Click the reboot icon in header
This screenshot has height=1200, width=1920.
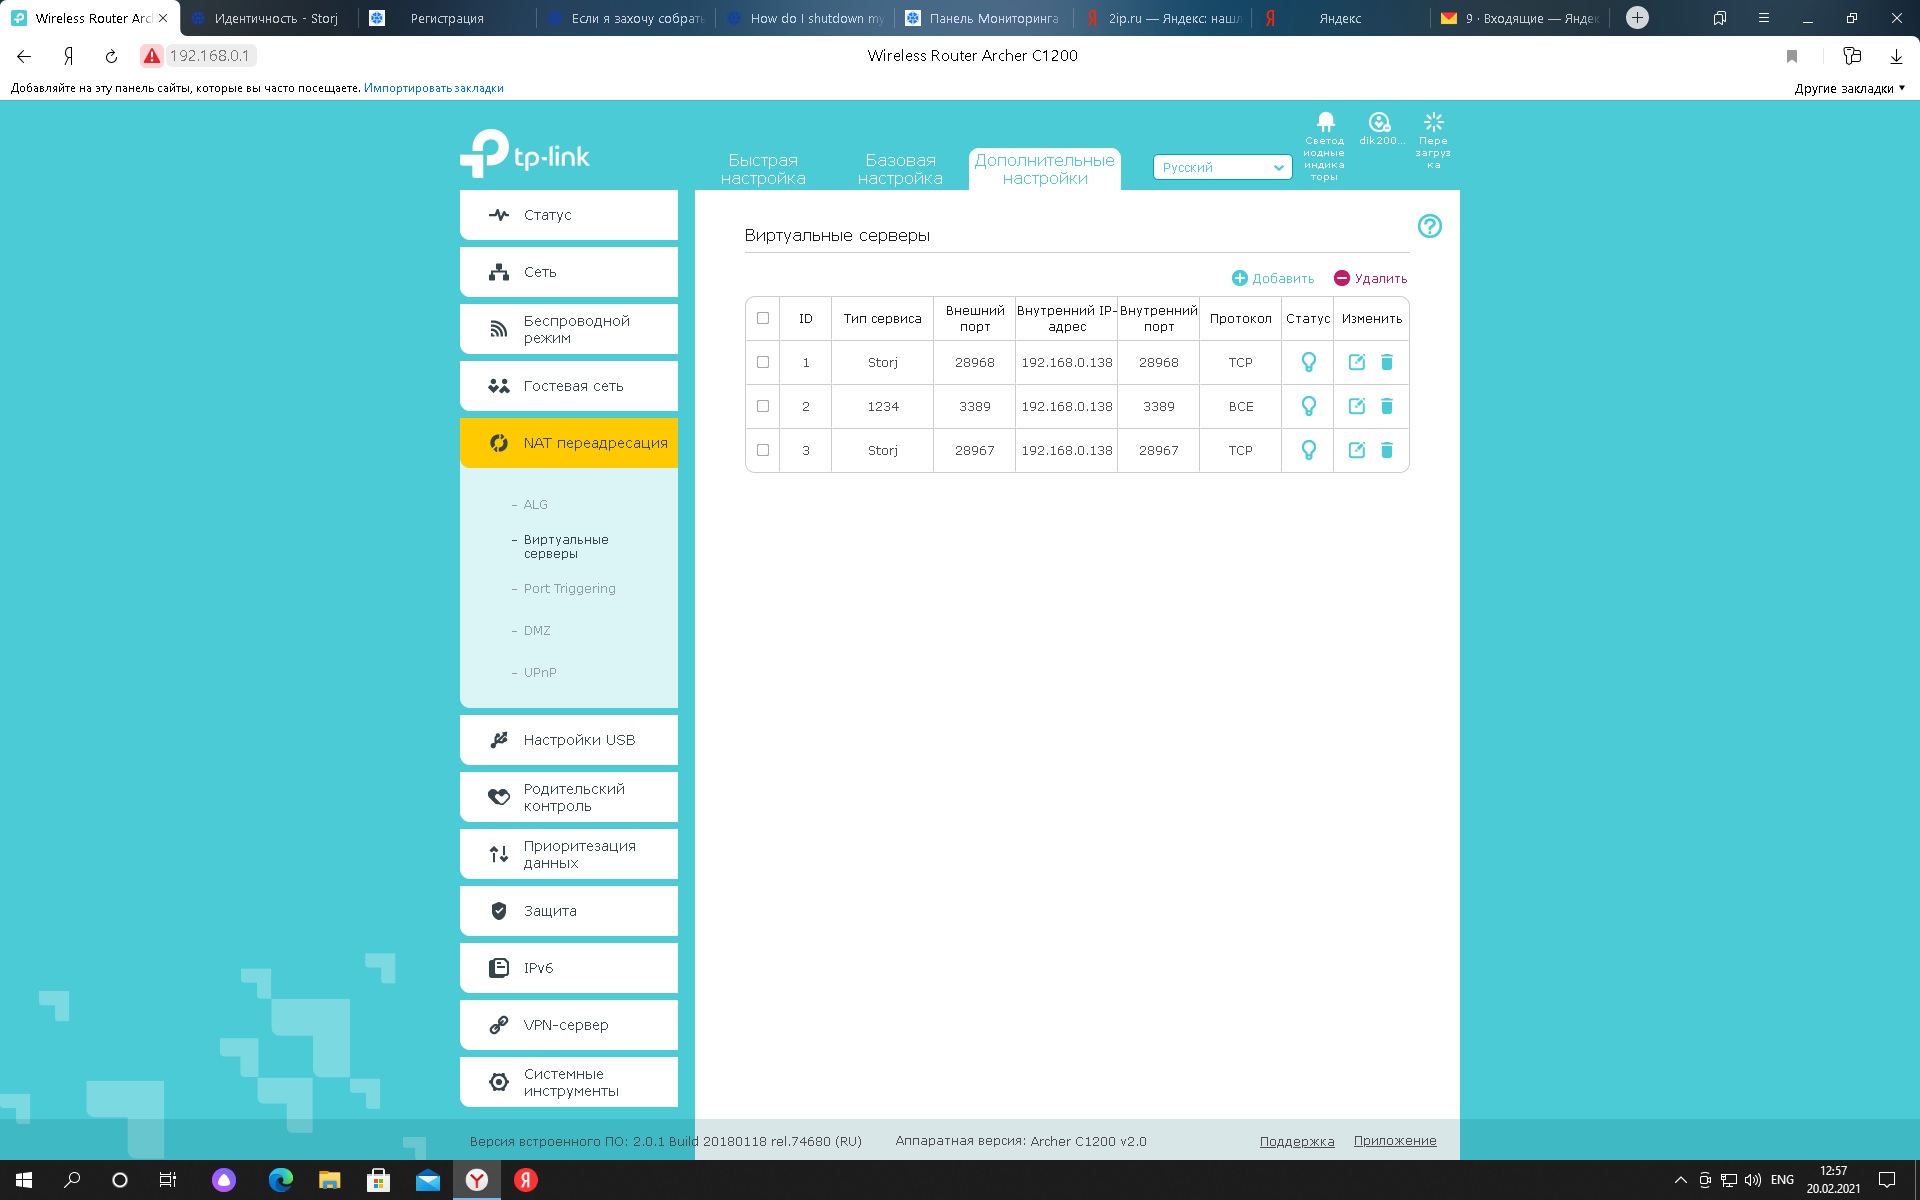(x=1433, y=123)
